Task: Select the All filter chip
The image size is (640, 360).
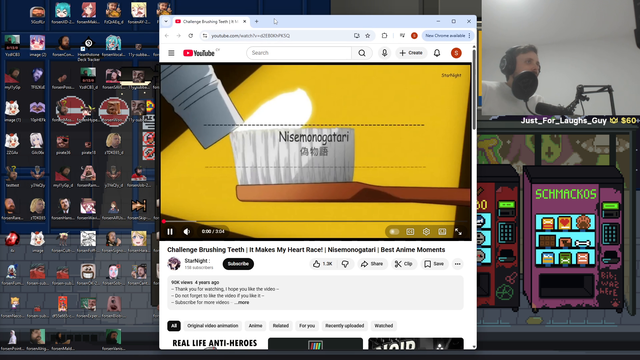Action: (x=174, y=326)
